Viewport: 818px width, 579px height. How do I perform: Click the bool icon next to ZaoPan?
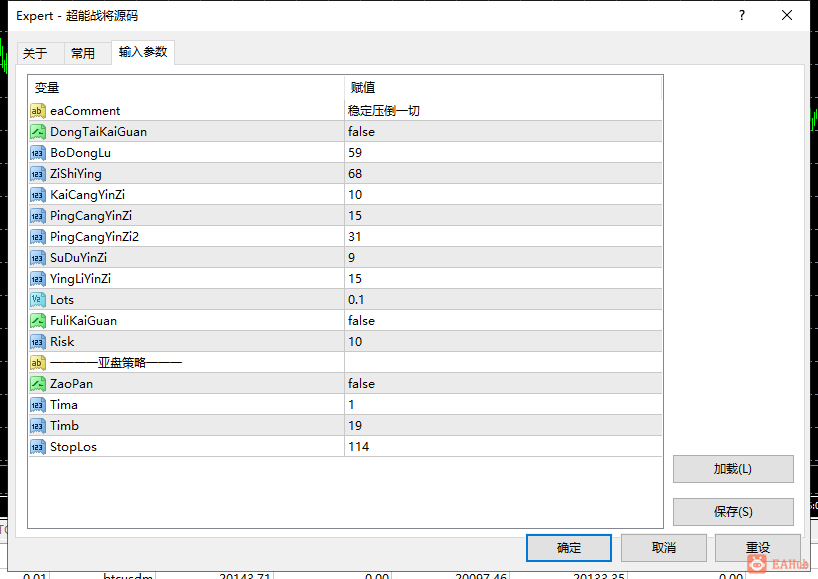coord(38,383)
